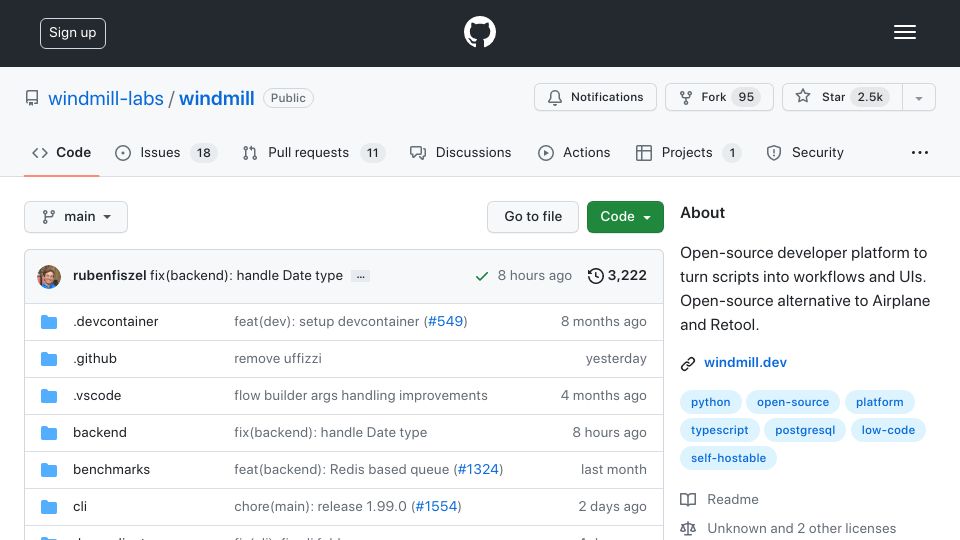Open the Projects tab
Screen dimensions: 960x540
pyautogui.click(x=688, y=152)
